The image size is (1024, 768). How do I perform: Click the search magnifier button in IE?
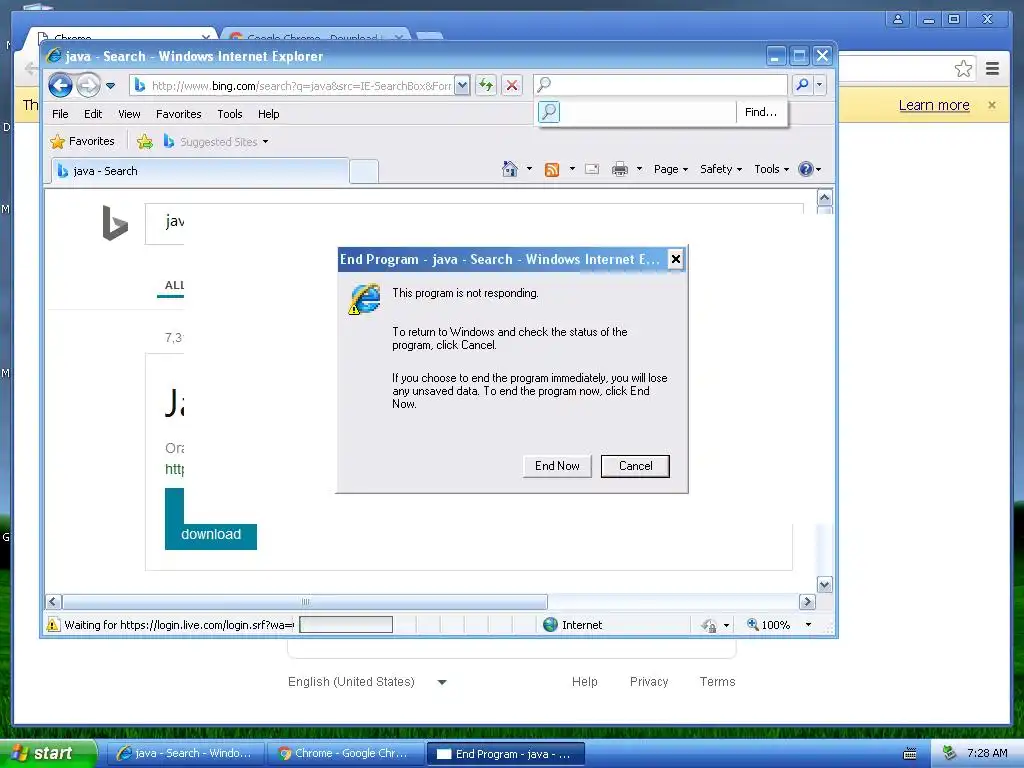coord(802,85)
